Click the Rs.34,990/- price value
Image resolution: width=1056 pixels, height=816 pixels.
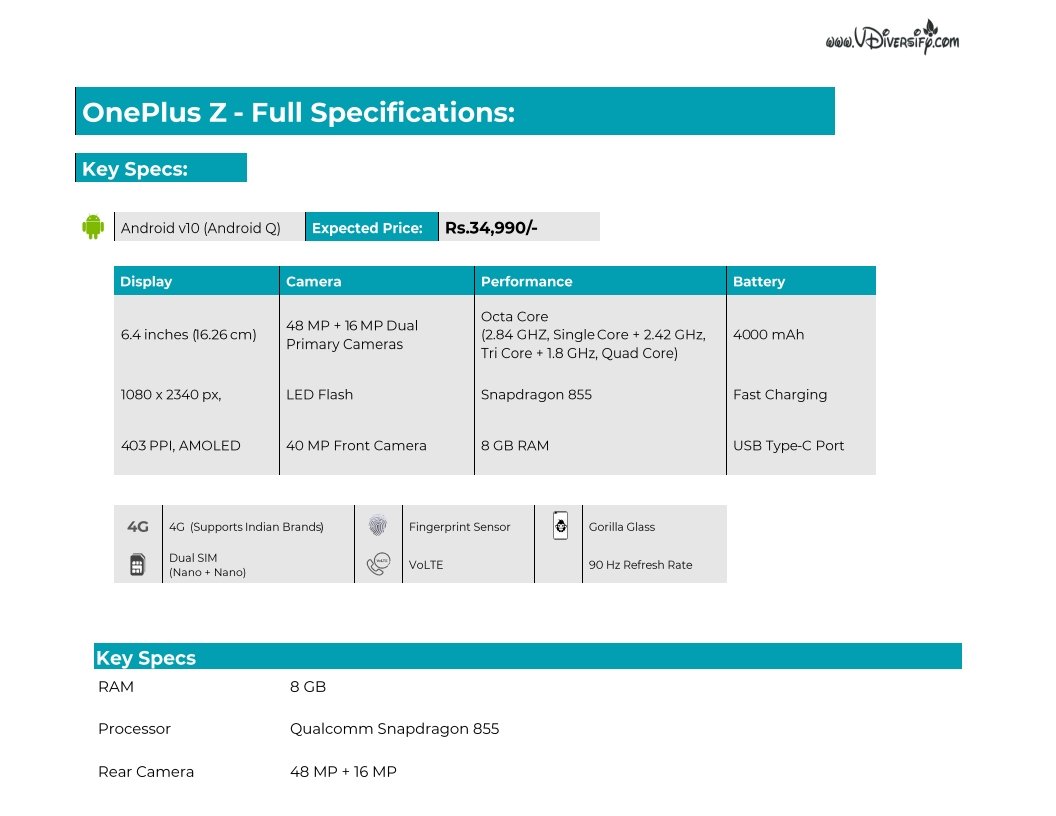491,228
